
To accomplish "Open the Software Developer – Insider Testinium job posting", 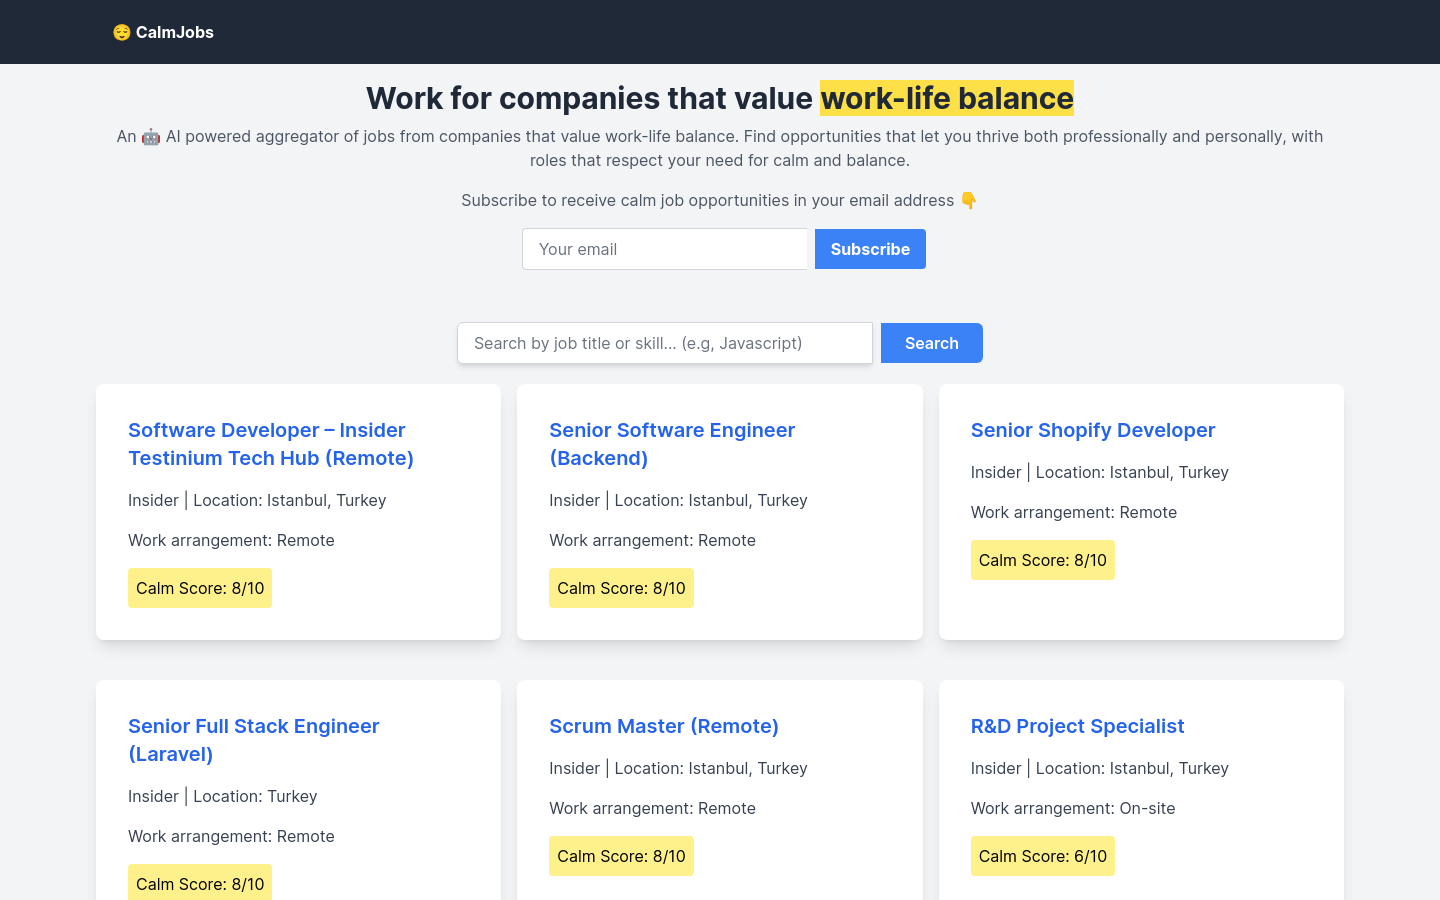I will pos(270,444).
